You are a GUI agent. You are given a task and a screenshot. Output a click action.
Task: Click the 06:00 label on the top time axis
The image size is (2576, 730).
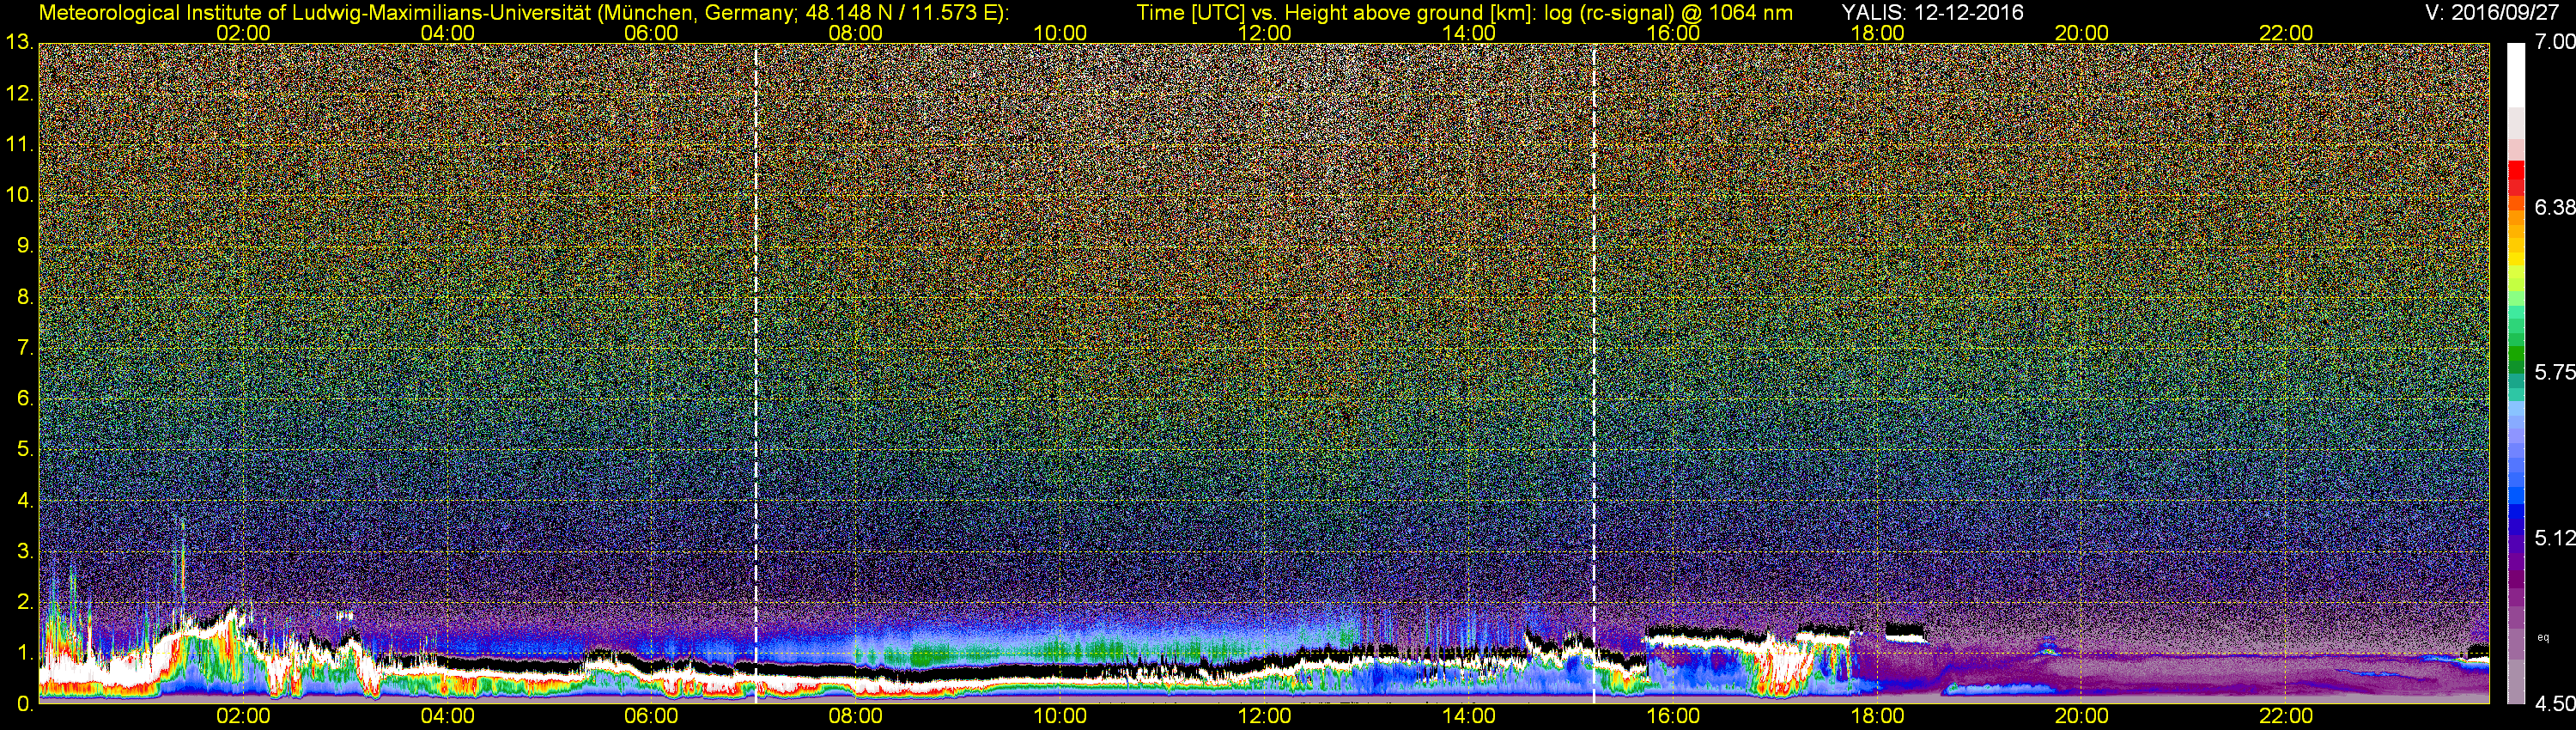tap(651, 33)
